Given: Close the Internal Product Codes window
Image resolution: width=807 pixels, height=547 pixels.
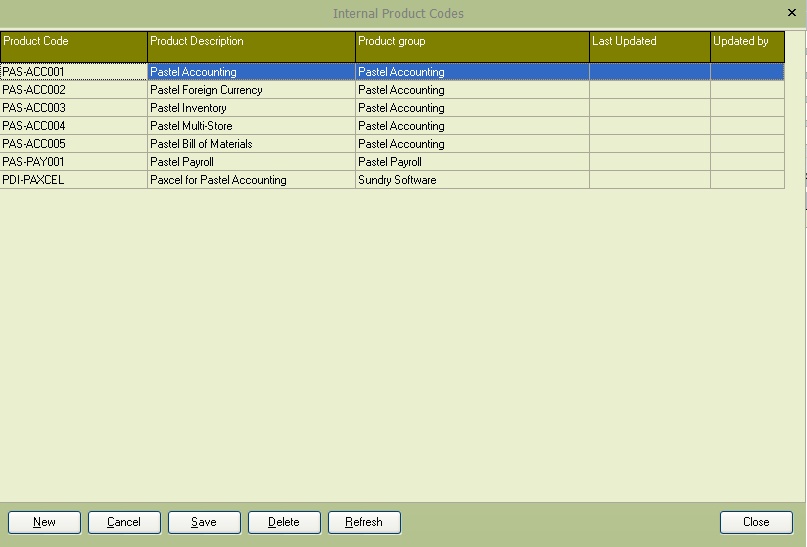Looking at the screenshot, I should (x=793, y=13).
